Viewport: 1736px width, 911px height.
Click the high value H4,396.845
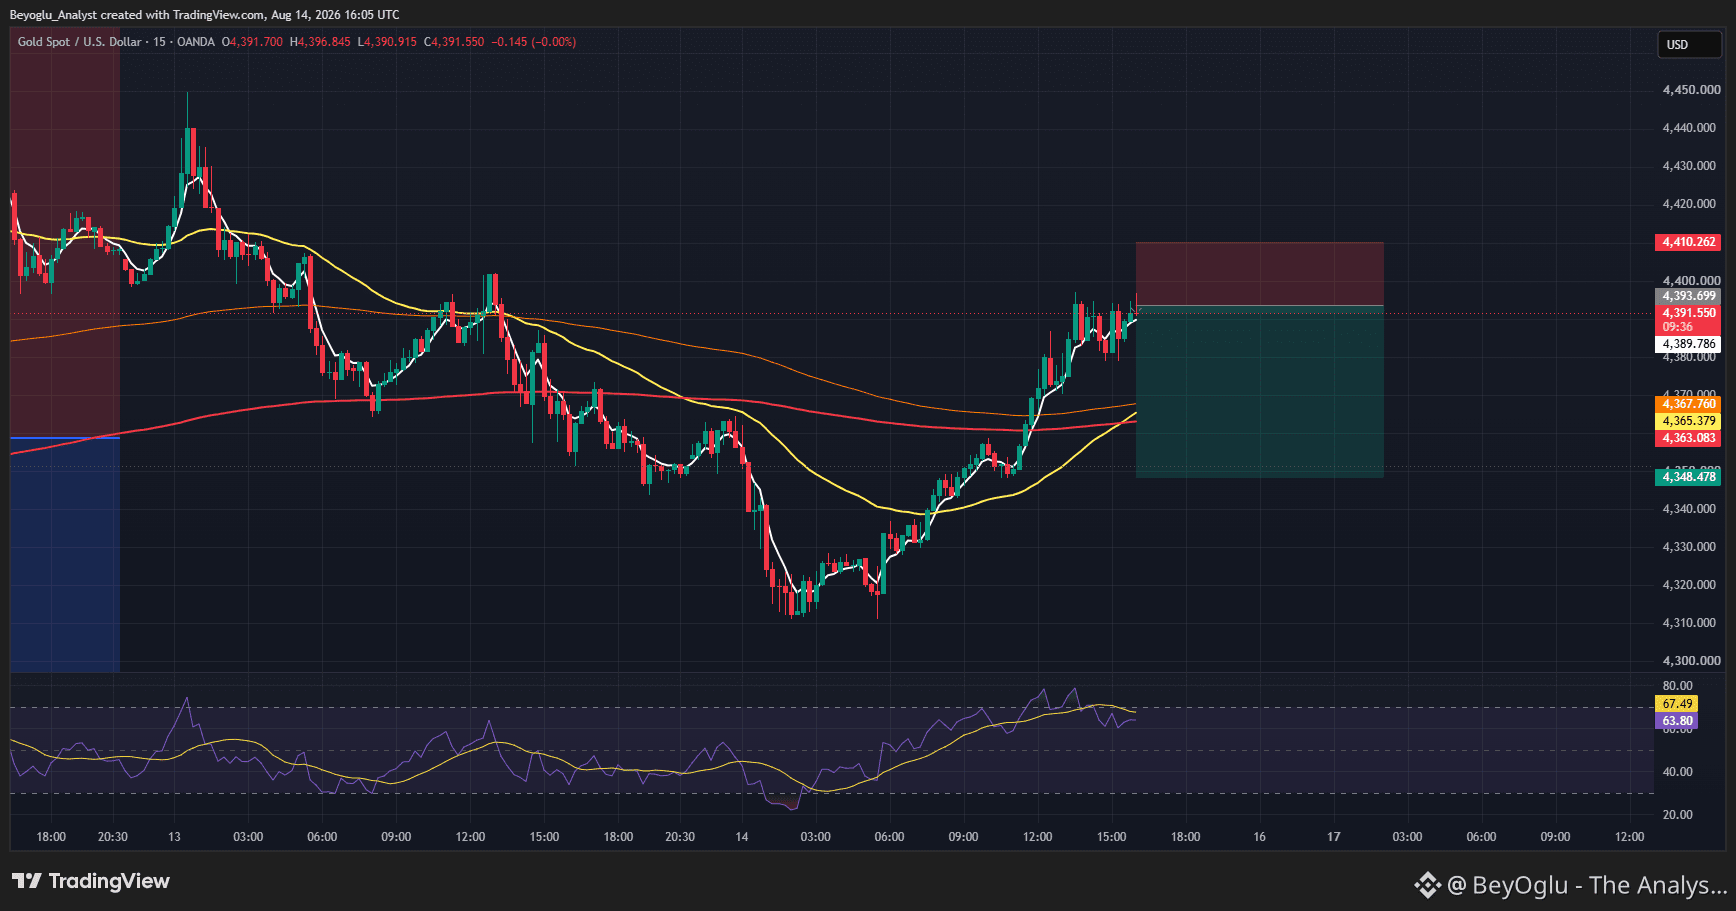[320, 42]
